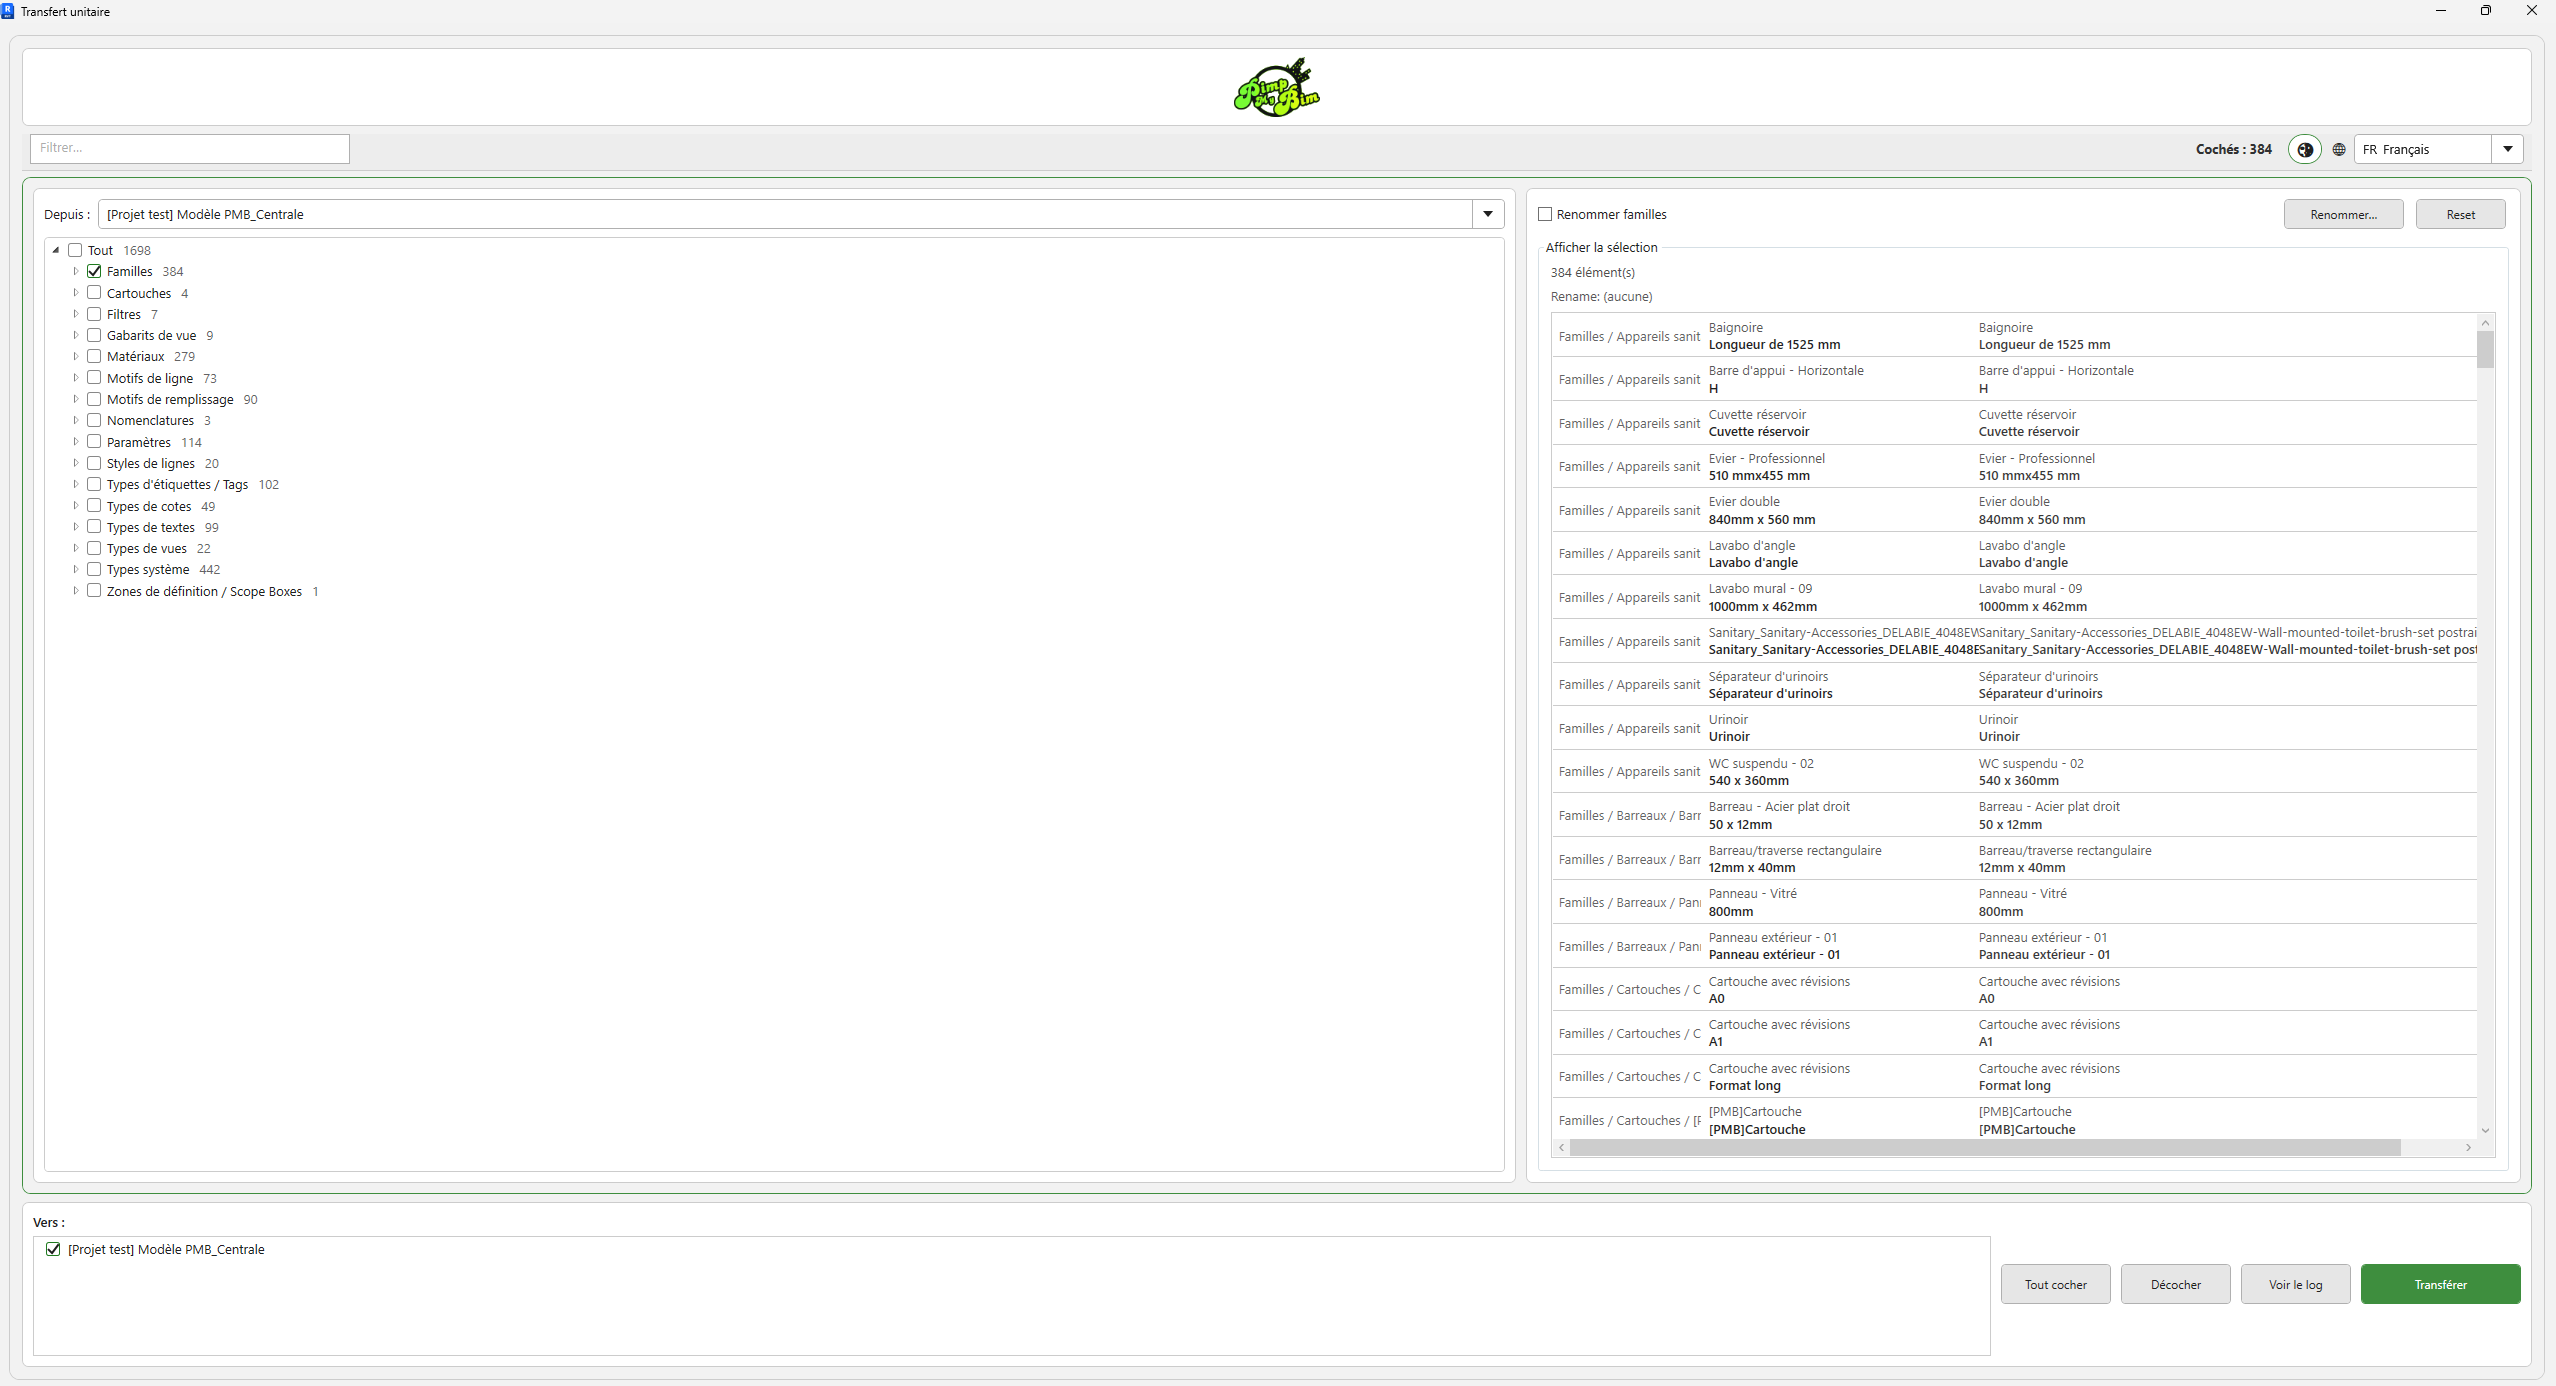Viewport: 2556px width, 1386px height.
Task: Select the Barreau - Acier plat droit row
Action: (2014, 815)
